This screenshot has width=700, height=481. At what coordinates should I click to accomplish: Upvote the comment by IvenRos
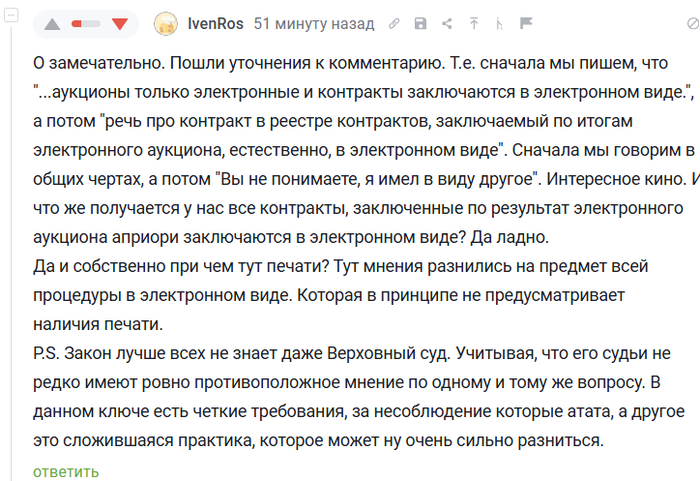(x=53, y=23)
